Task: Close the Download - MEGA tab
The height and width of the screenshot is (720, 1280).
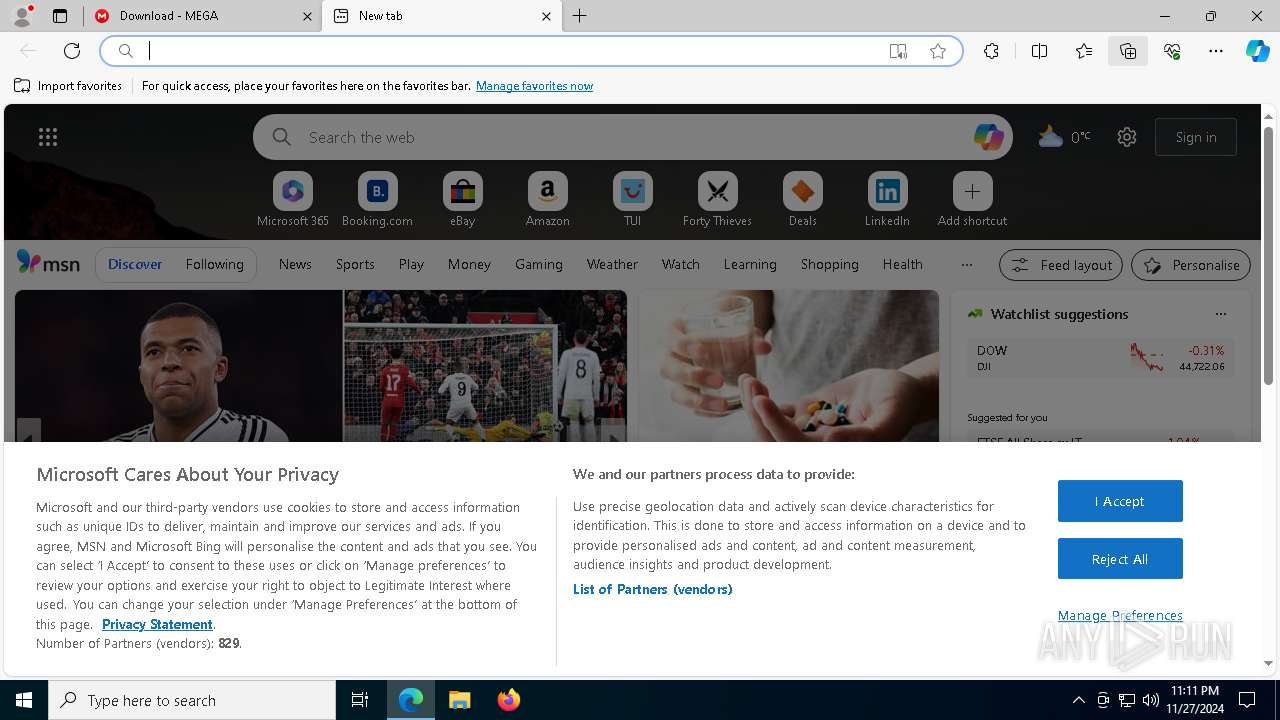Action: (x=306, y=16)
